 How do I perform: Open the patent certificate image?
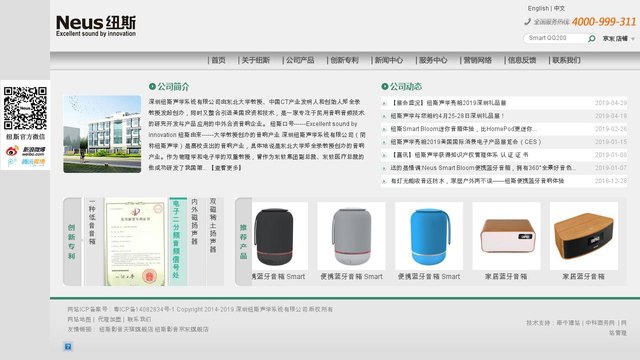135,242
